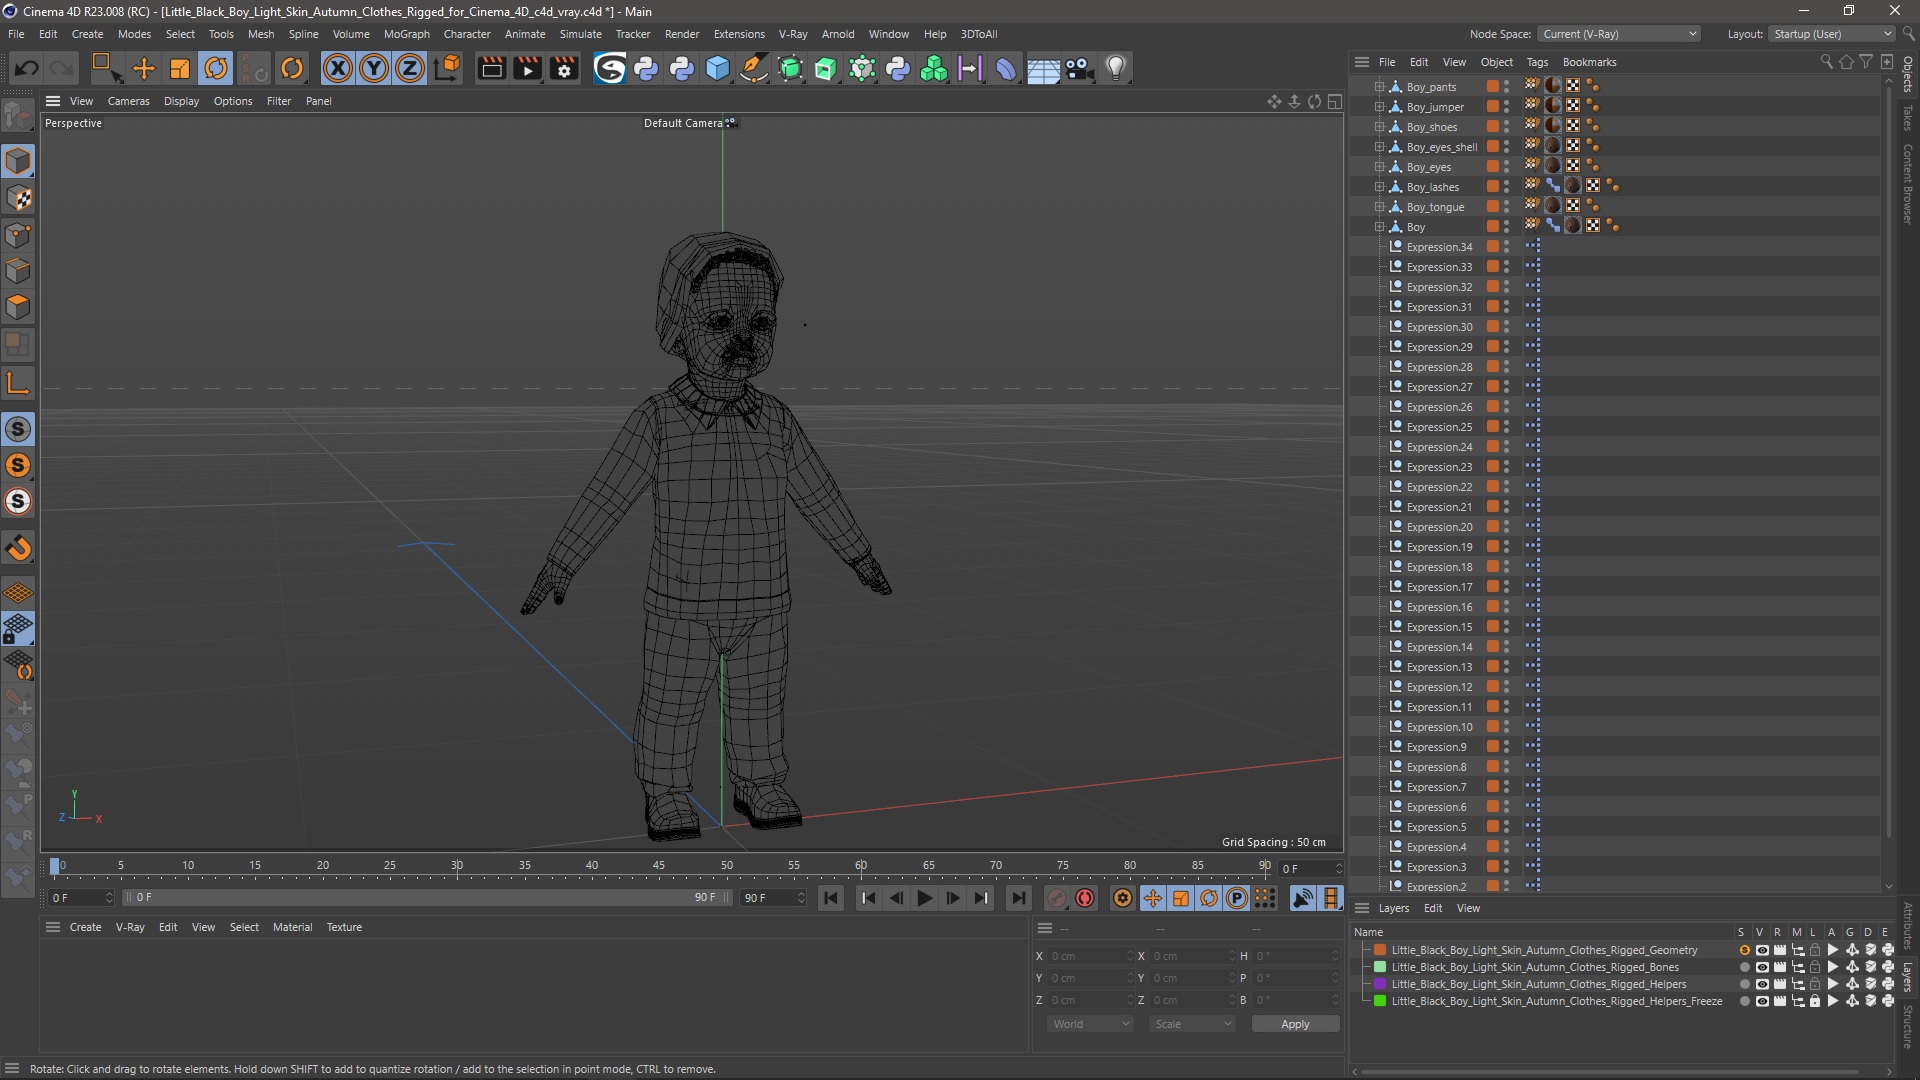
Task: Toggle lock for Rigged_Helpers_Freeze layer
Action: (1815, 1001)
